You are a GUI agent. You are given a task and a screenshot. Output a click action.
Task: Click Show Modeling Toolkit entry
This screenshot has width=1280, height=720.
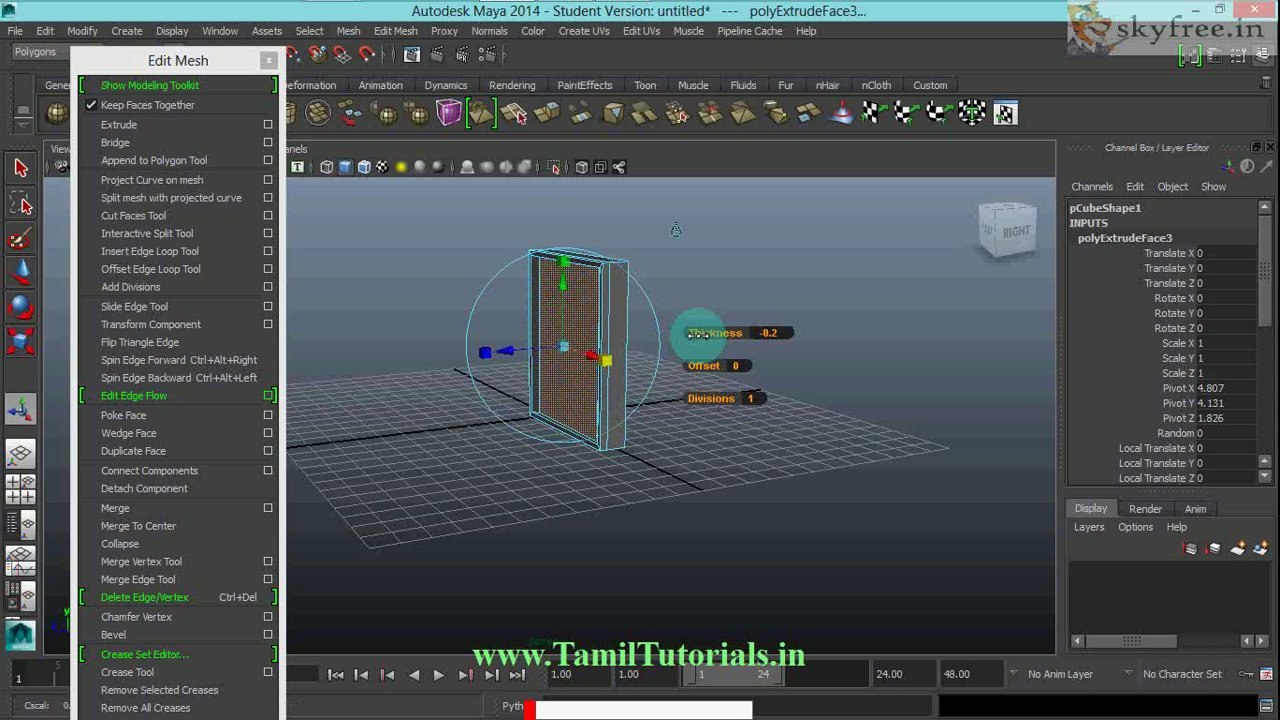[x=150, y=86]
